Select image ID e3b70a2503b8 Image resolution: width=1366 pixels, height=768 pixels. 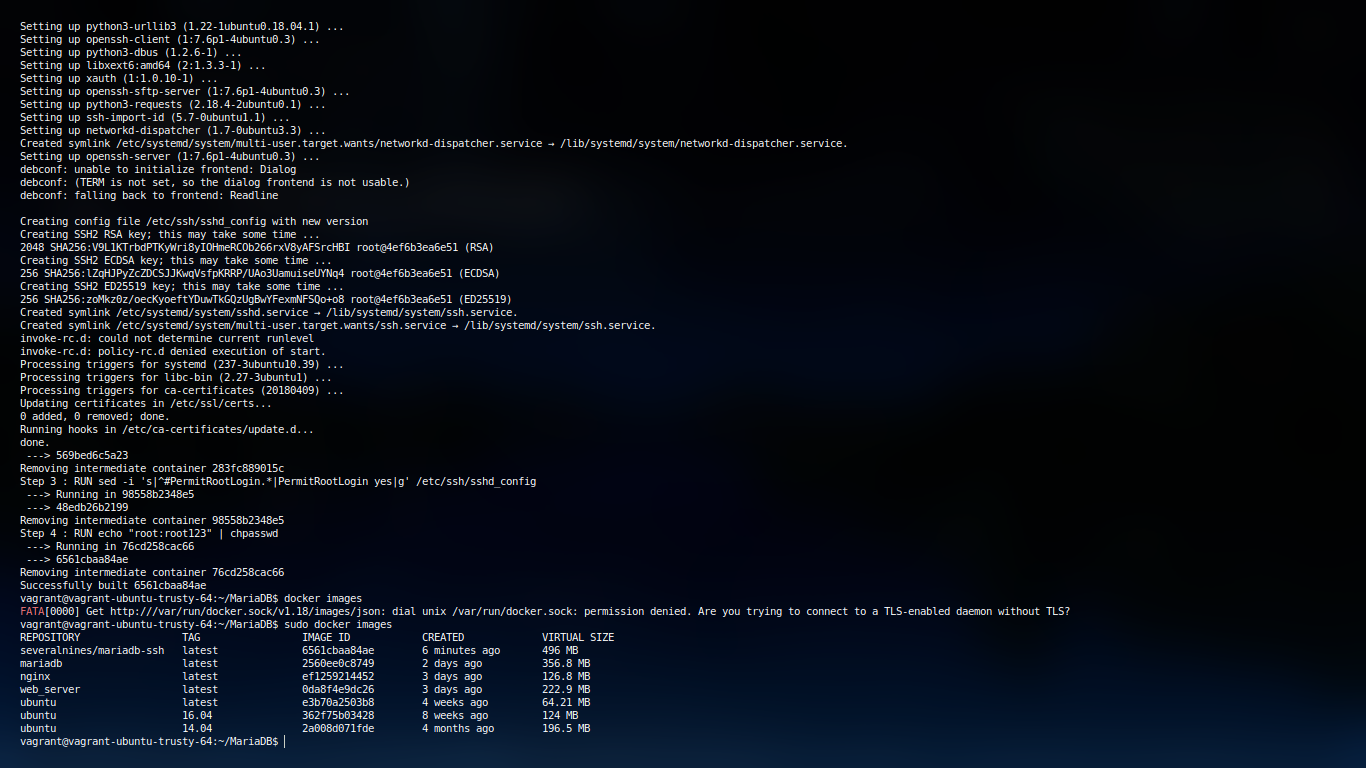point(338,703)
